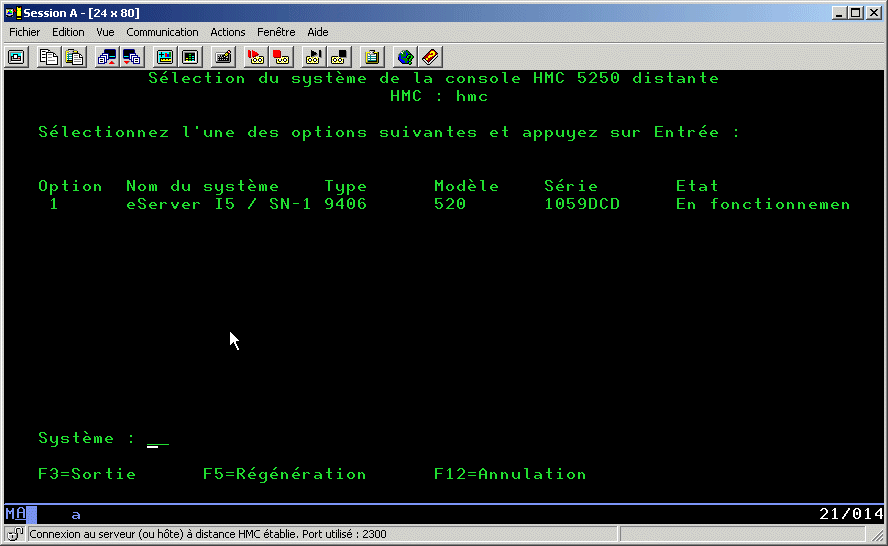Open the Aide menu
Viewport: 888px width, 546px height.
[x=318, y=32]
